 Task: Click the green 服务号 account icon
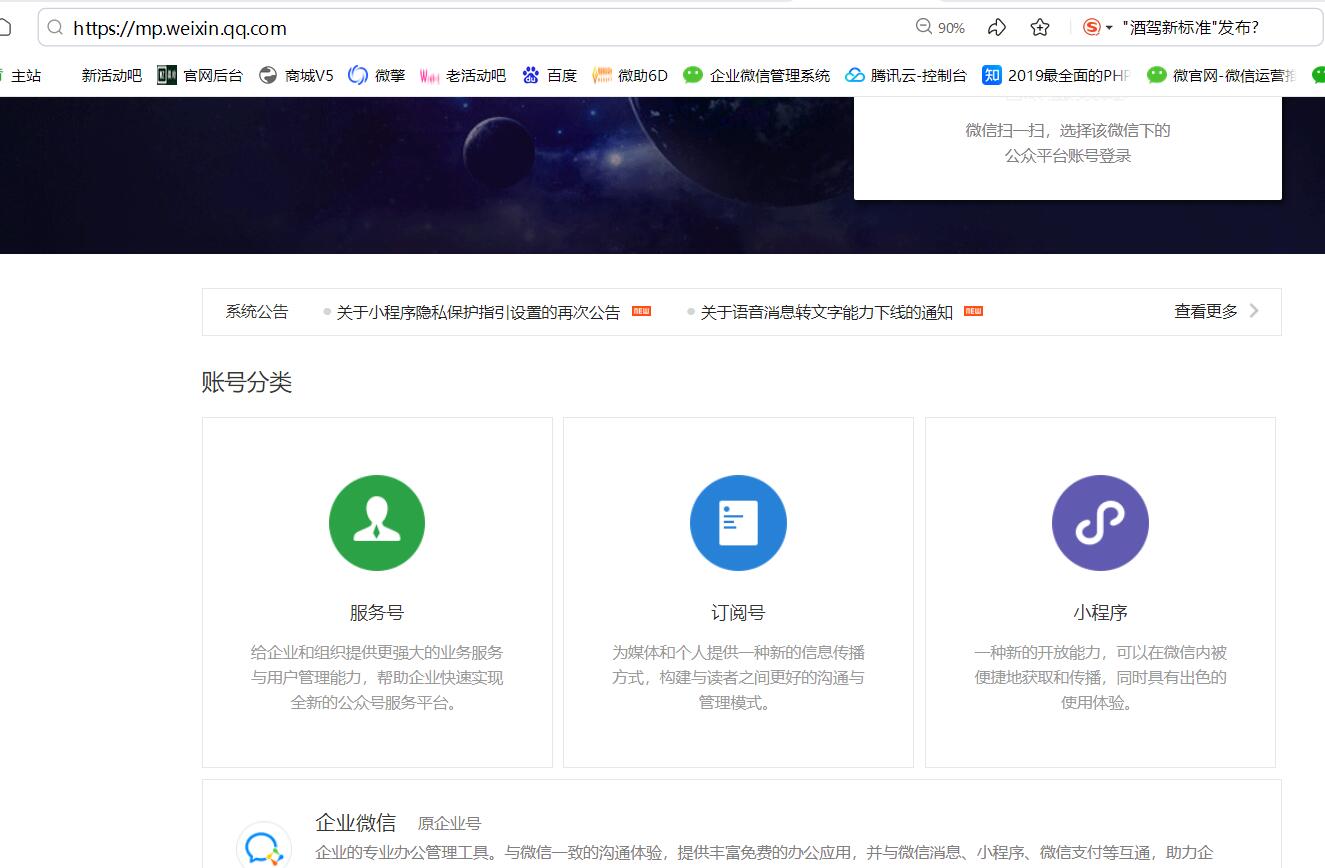coord(377,523)
